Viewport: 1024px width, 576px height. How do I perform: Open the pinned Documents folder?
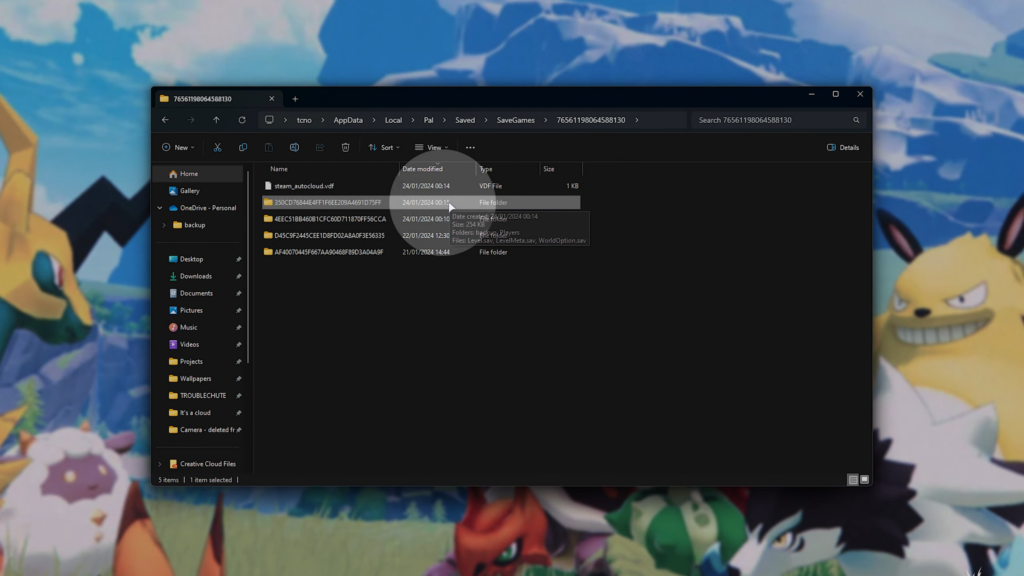tap(199, 293)
